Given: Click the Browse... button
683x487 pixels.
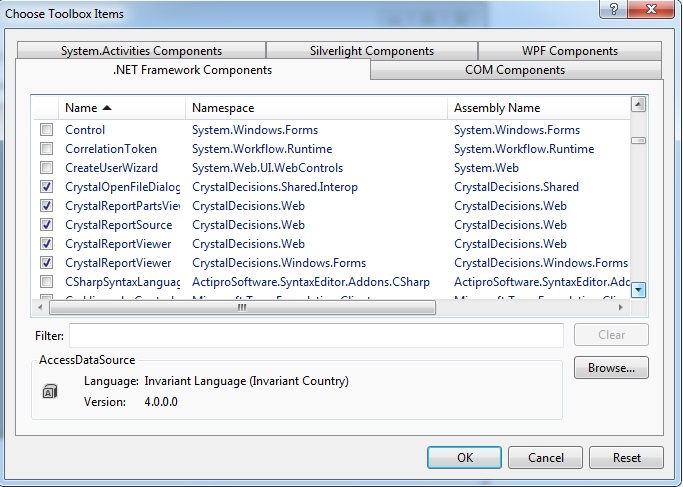Looking at the screenshot, I should click(611, 368).
